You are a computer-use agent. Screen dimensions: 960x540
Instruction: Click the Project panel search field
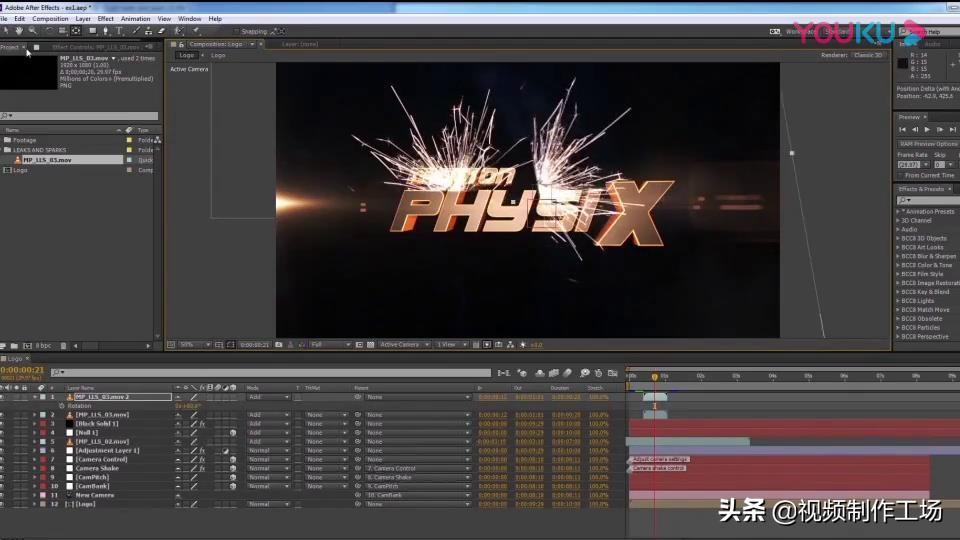point(80,116)
